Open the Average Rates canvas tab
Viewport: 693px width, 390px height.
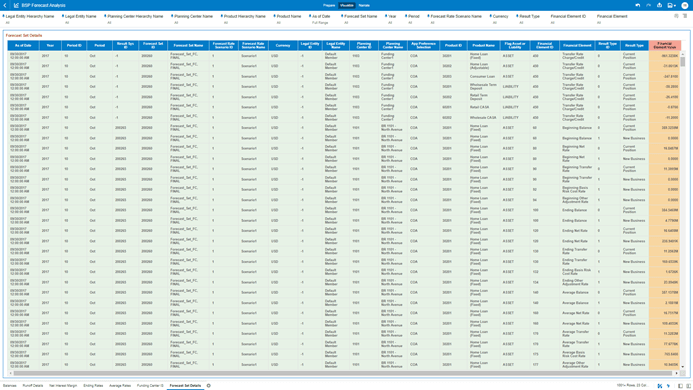(120, 386)
